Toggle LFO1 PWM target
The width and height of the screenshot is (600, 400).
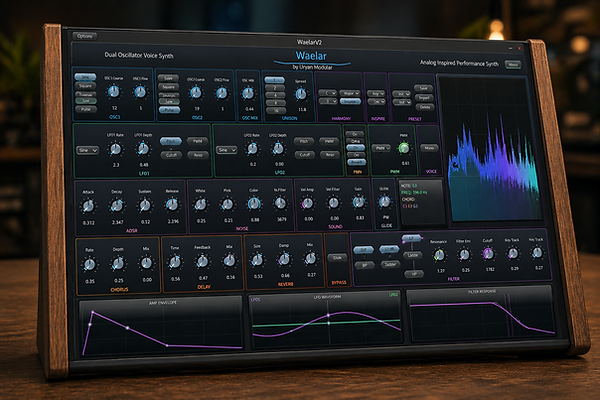click(198, 141)
